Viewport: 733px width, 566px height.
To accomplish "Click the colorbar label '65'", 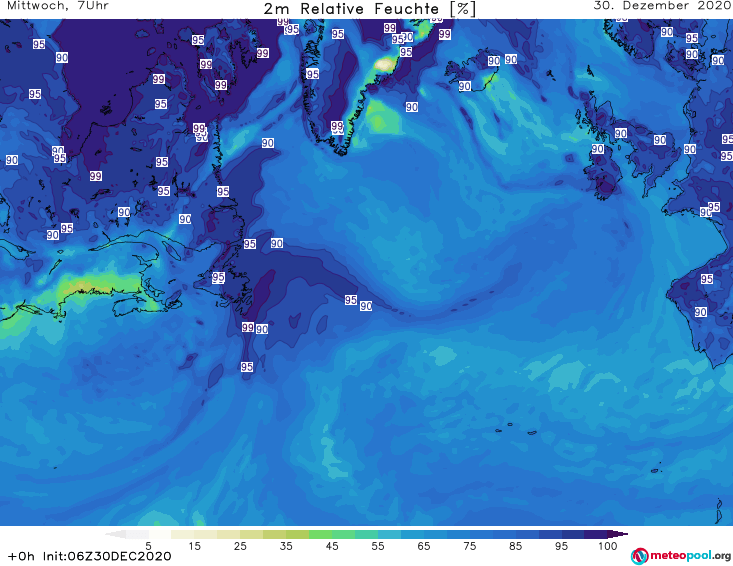I will click(x=424, y=546).
